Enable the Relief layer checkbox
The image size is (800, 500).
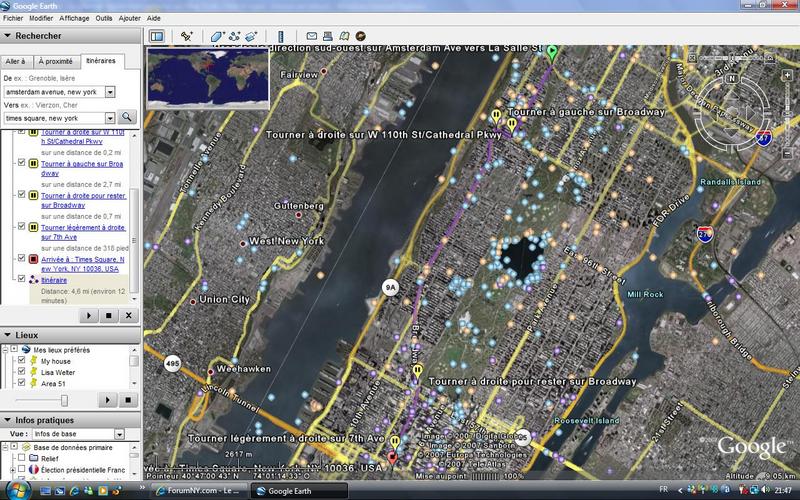point(21,457)
